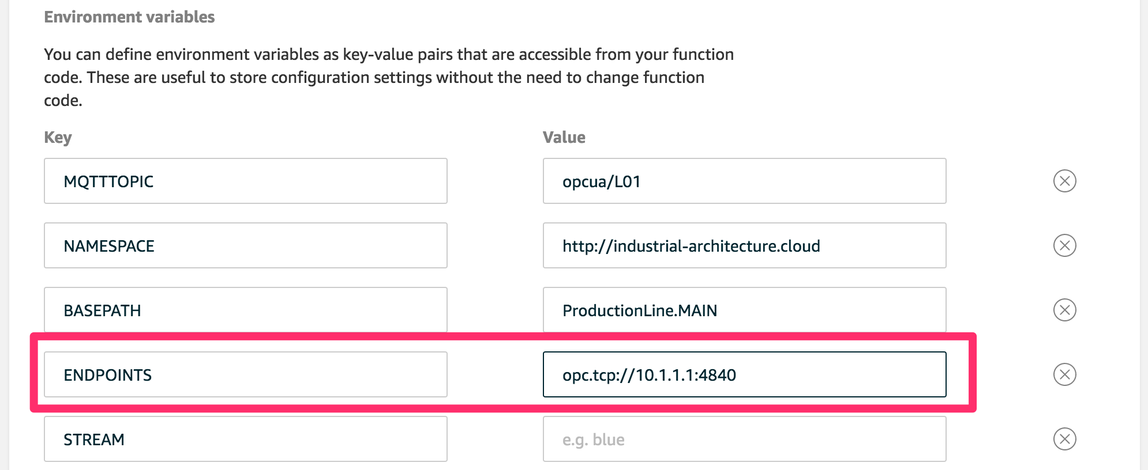Click the Value column label
The width and height of the screenshot is (1148, 470).
(x=564, y=137)
